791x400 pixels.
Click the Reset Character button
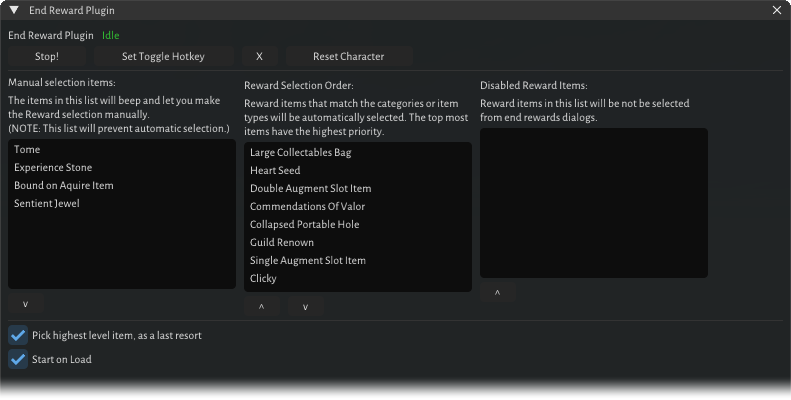click(349, 56)
